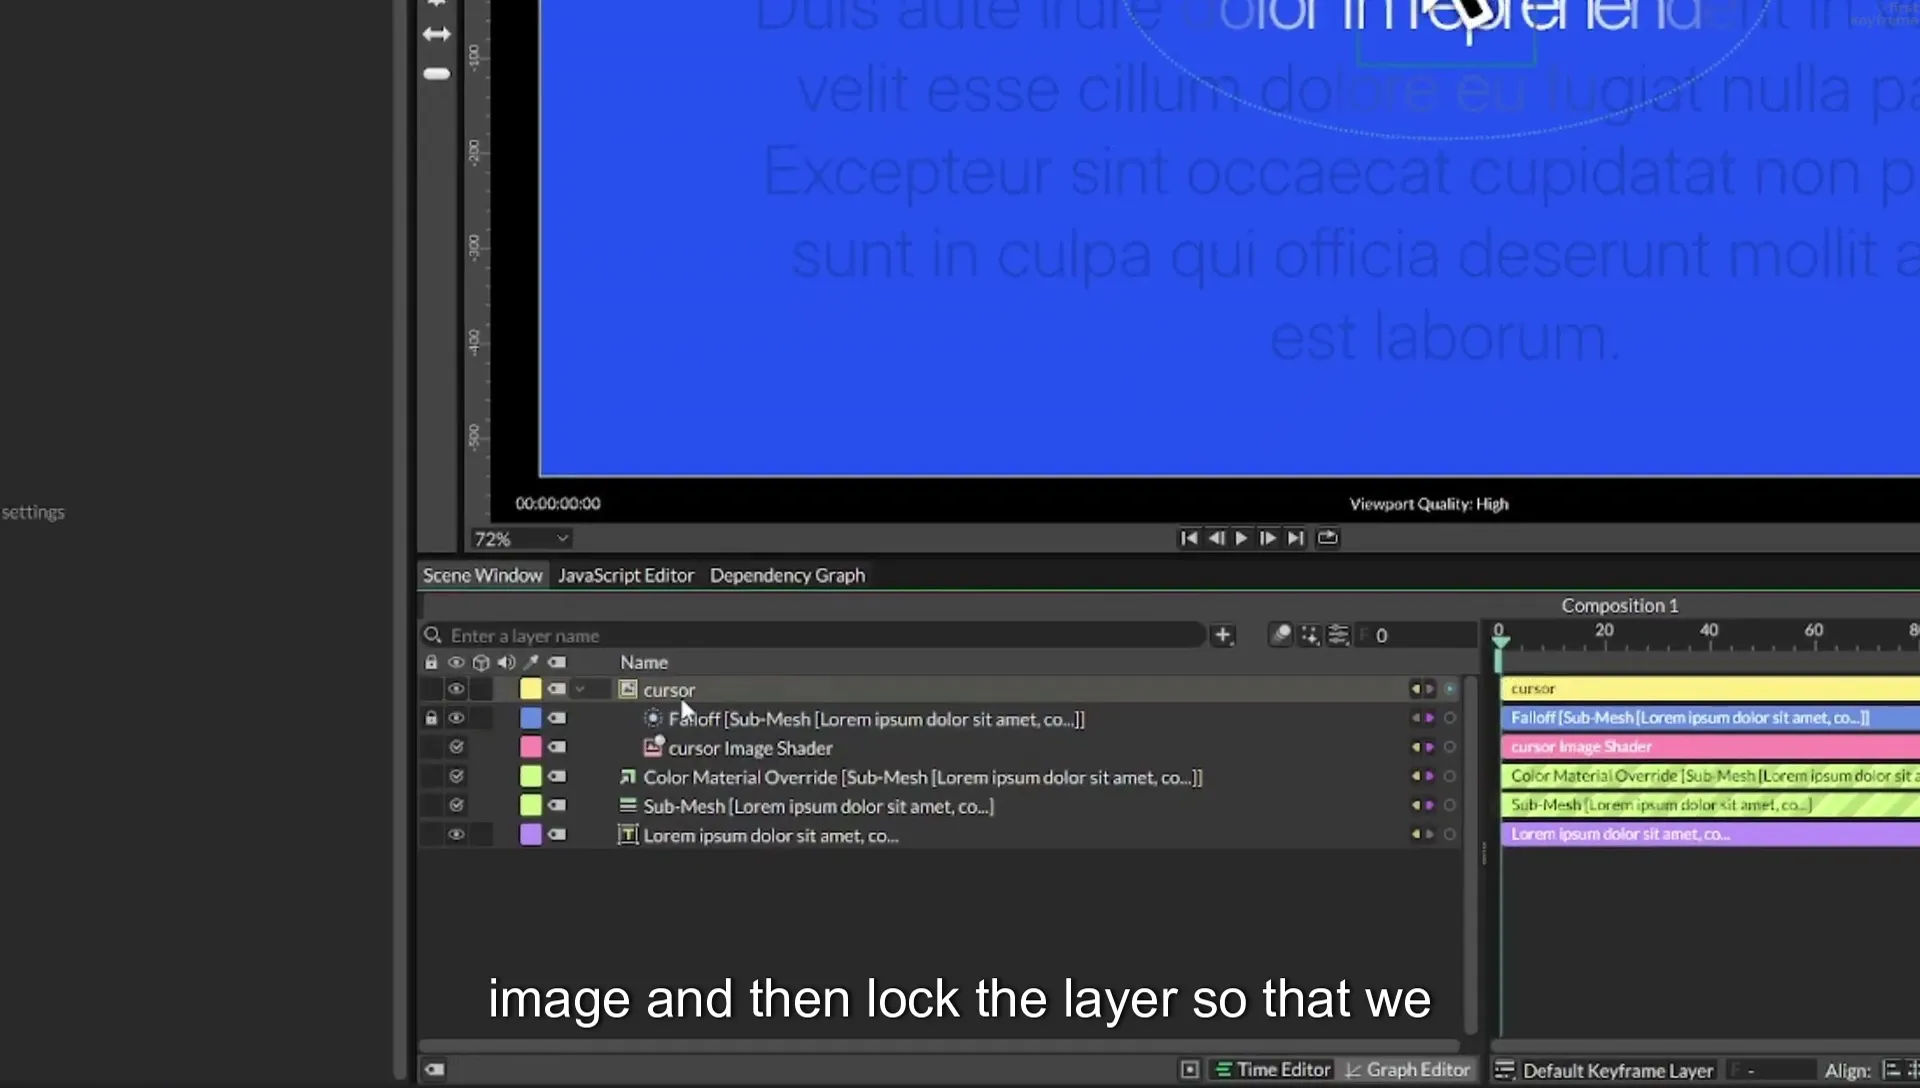The height and width of the screenshot is (1088, 1920).
Task: Click the Enter a layer name field
Action: click(812, 635)
